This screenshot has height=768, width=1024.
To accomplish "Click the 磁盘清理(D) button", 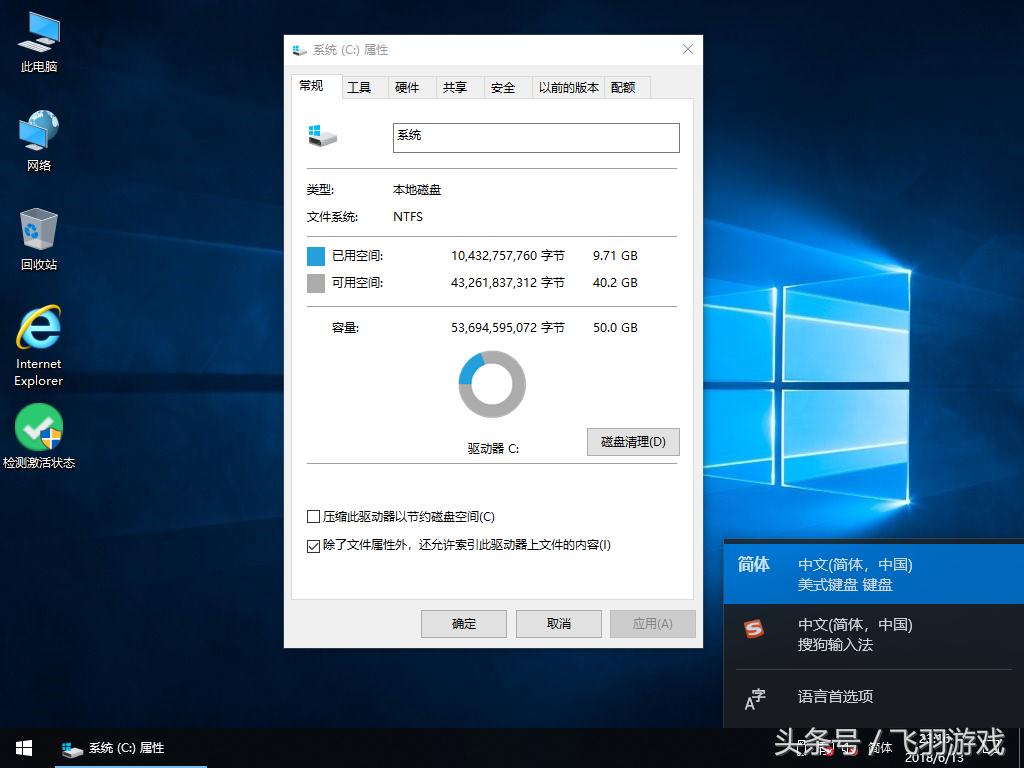I will [x=632, y=442].
